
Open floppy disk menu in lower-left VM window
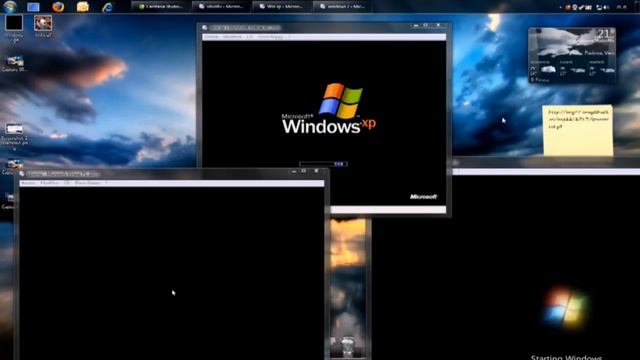[x=88, y=183]
